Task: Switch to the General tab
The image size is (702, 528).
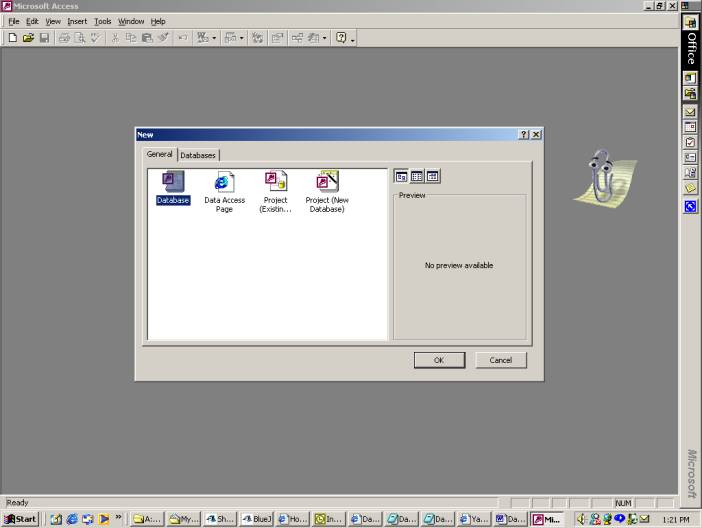Action: 159,154
